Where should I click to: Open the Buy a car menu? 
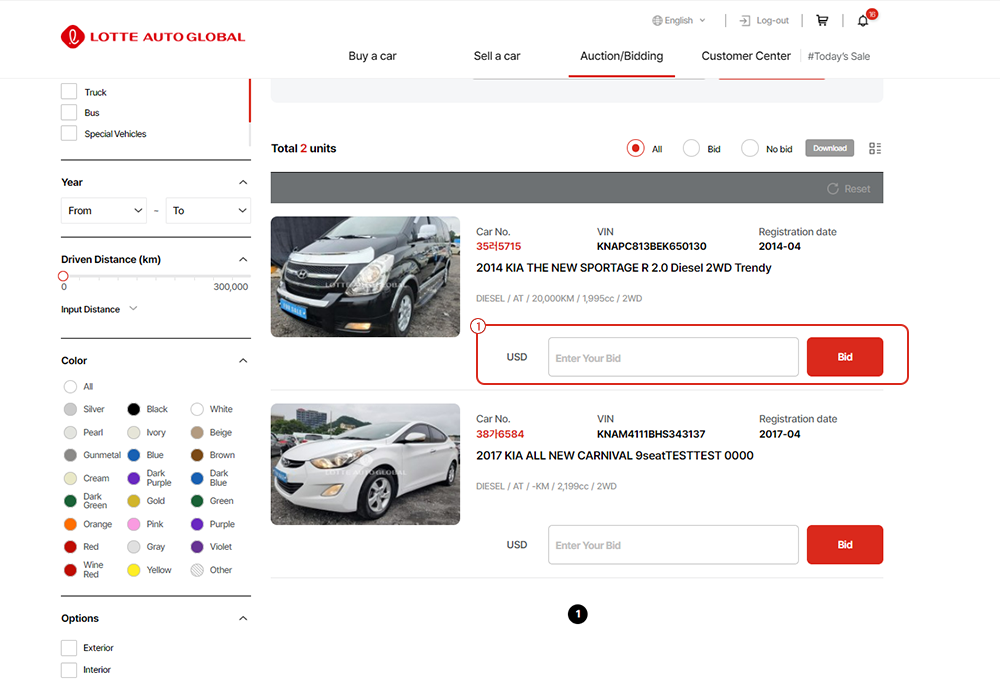(372, 56)
